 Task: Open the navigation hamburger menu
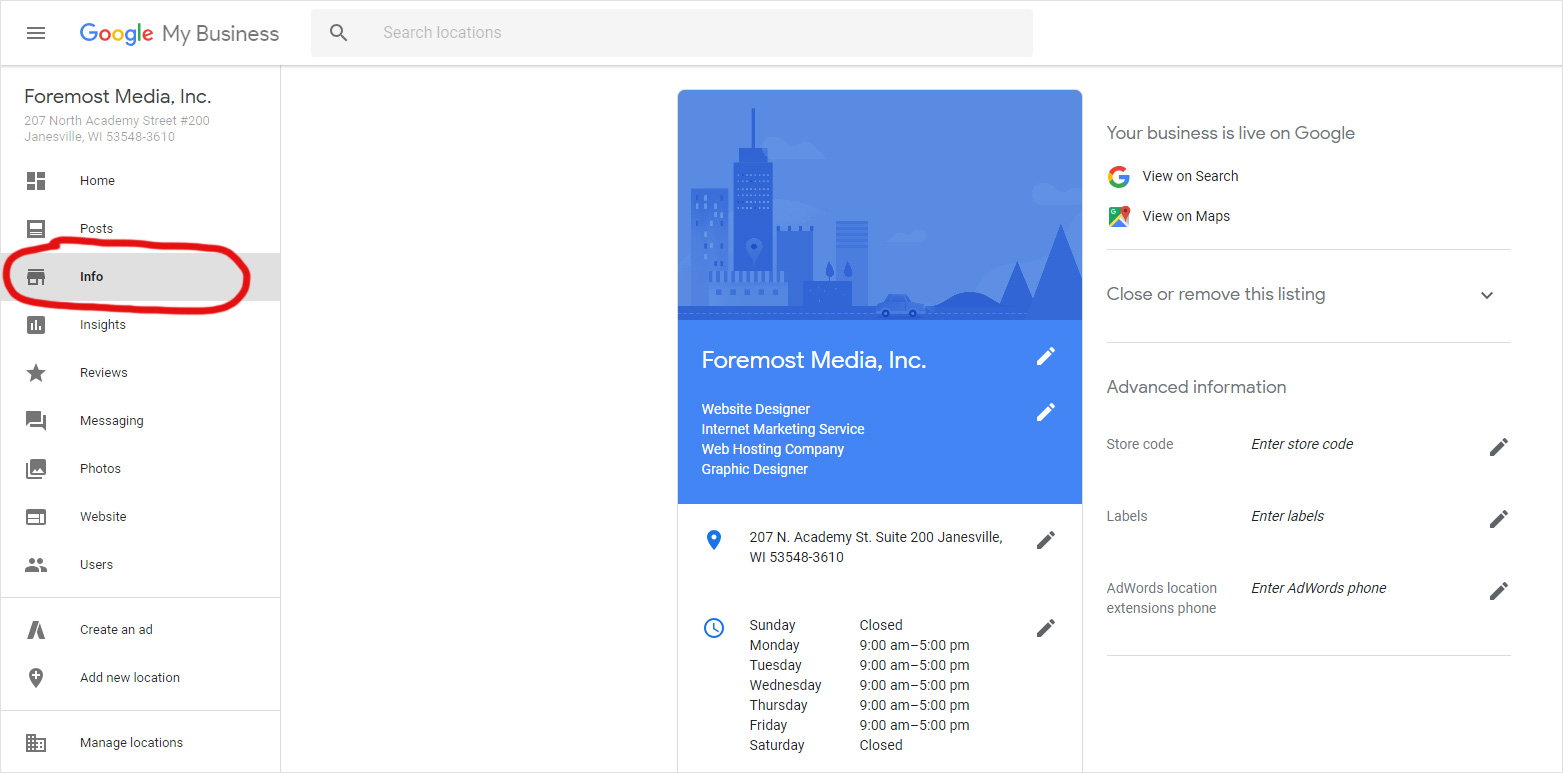pos(36,32)
